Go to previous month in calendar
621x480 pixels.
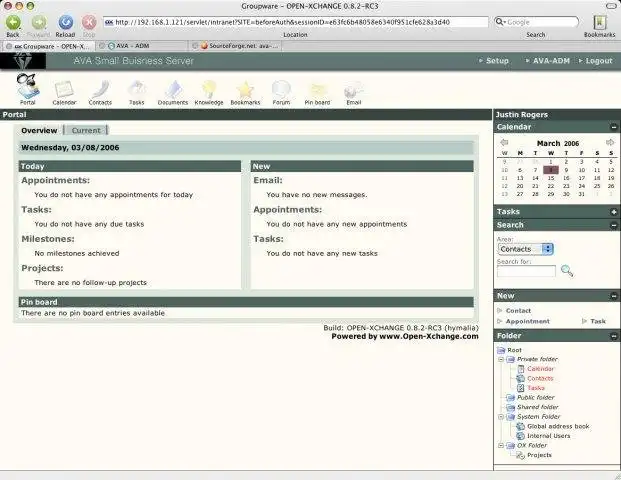tap(504, 143)
